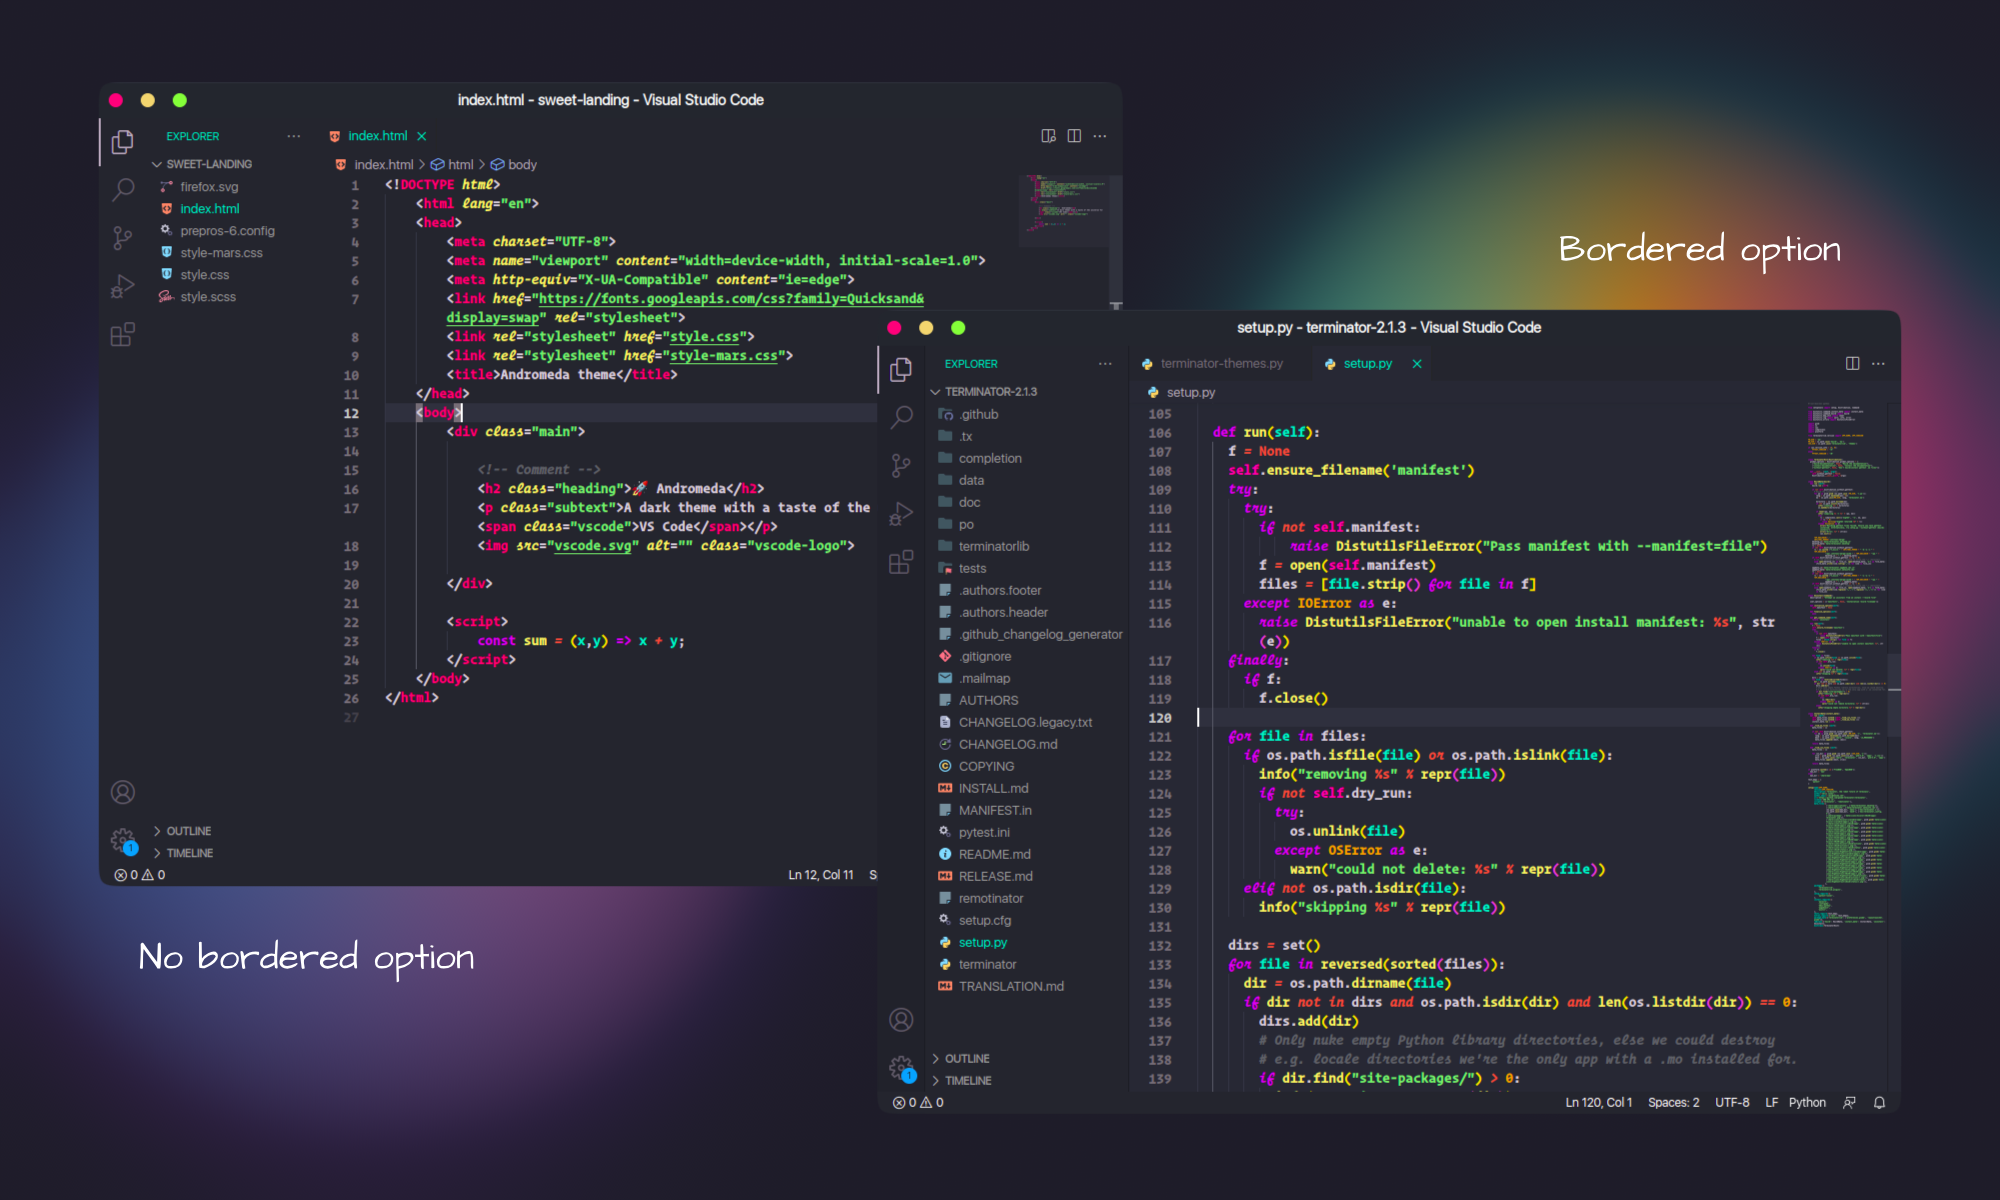Open Explorer icon in sweet-landing window activity bar
2000x1200 pixels.
tap(123, 142)
